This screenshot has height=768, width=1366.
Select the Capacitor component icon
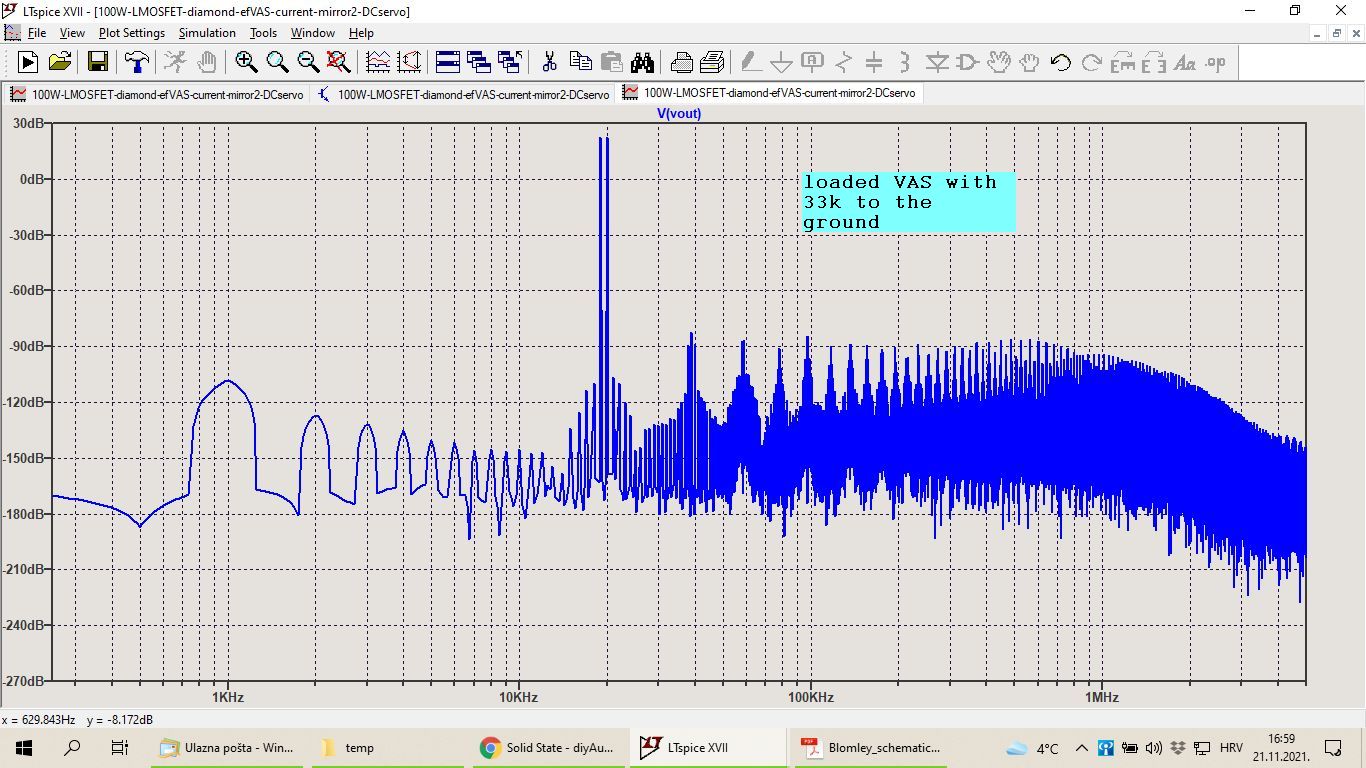[x=874, y=62]
